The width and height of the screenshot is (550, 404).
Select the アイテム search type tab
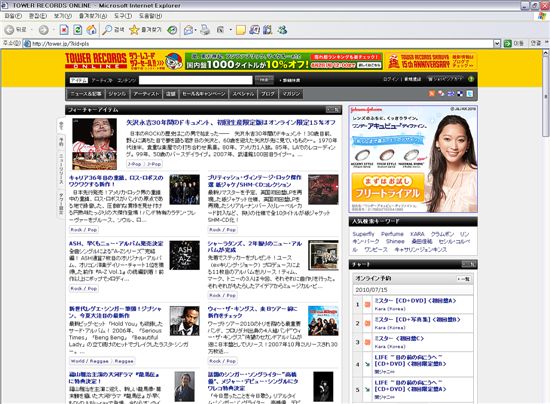coord(79,80)
